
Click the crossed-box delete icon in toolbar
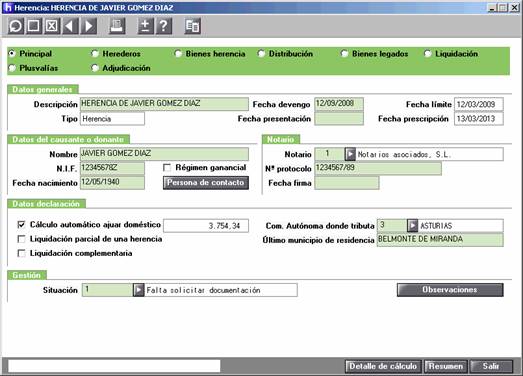52,26
